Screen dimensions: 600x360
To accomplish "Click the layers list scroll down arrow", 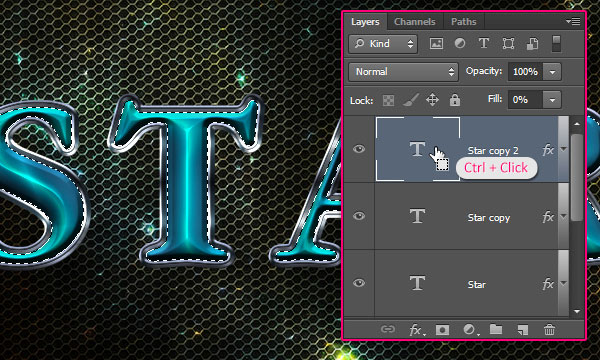I will pos(577,311).
